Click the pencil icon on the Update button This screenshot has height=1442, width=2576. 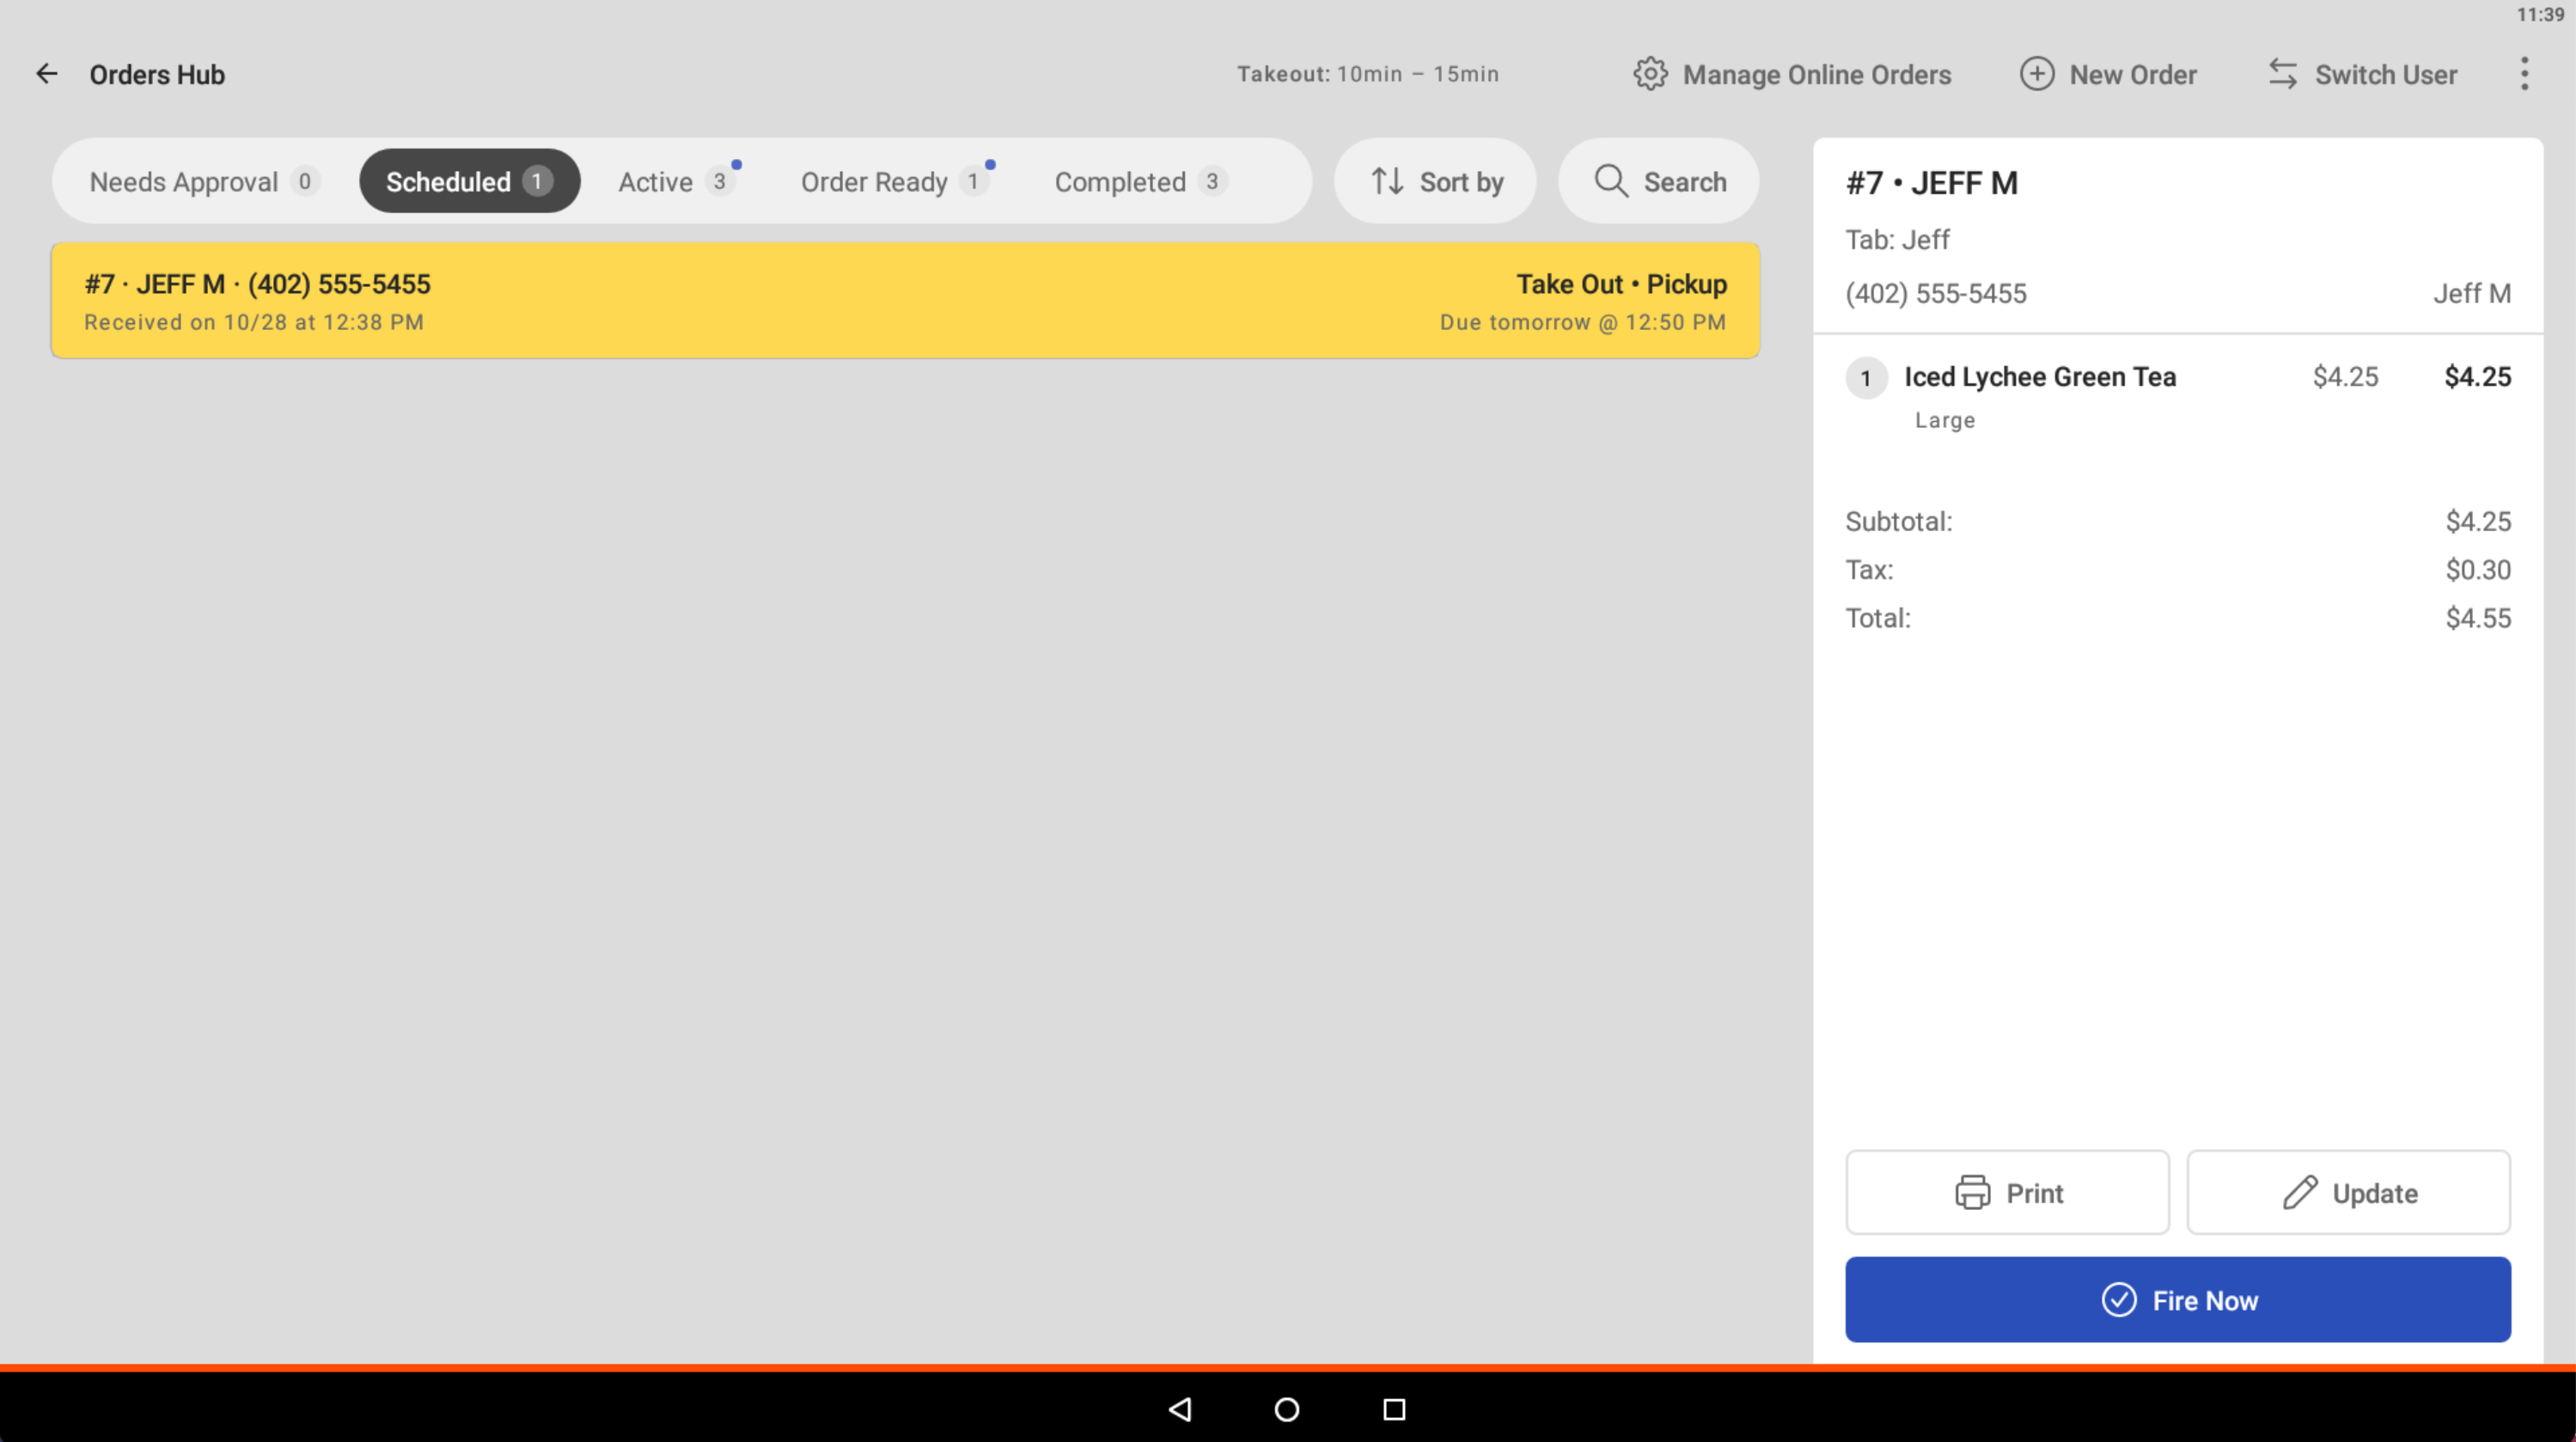[x=2301, y=1192]
